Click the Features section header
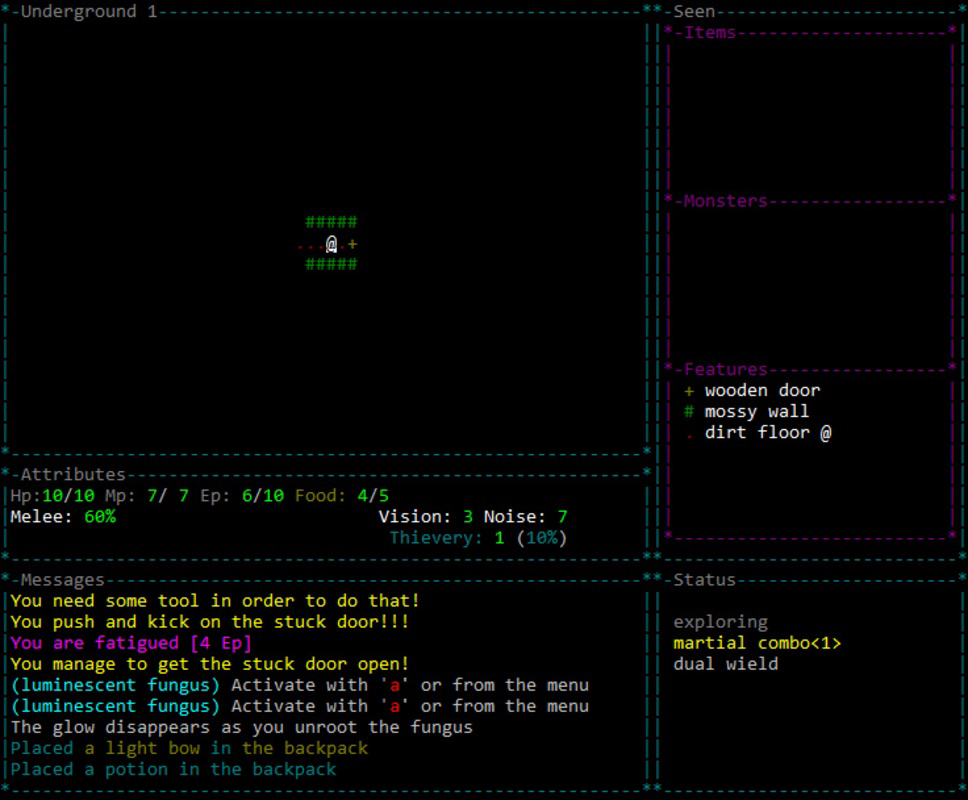 [x=725, y=370]
